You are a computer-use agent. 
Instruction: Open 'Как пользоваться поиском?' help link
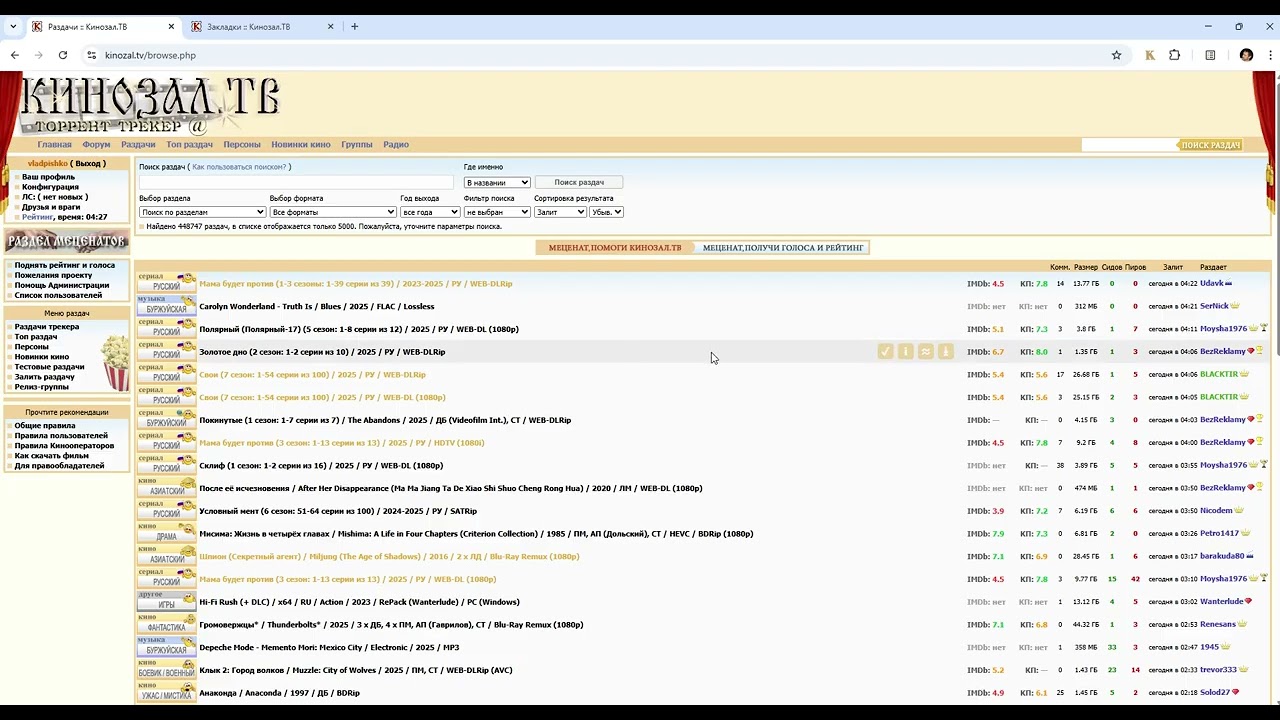(239, 167)
